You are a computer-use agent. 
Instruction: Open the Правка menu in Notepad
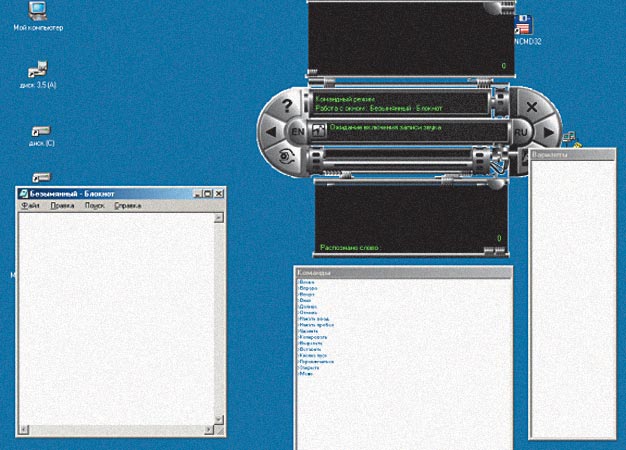pyautogui.click(x=62, y=205)
